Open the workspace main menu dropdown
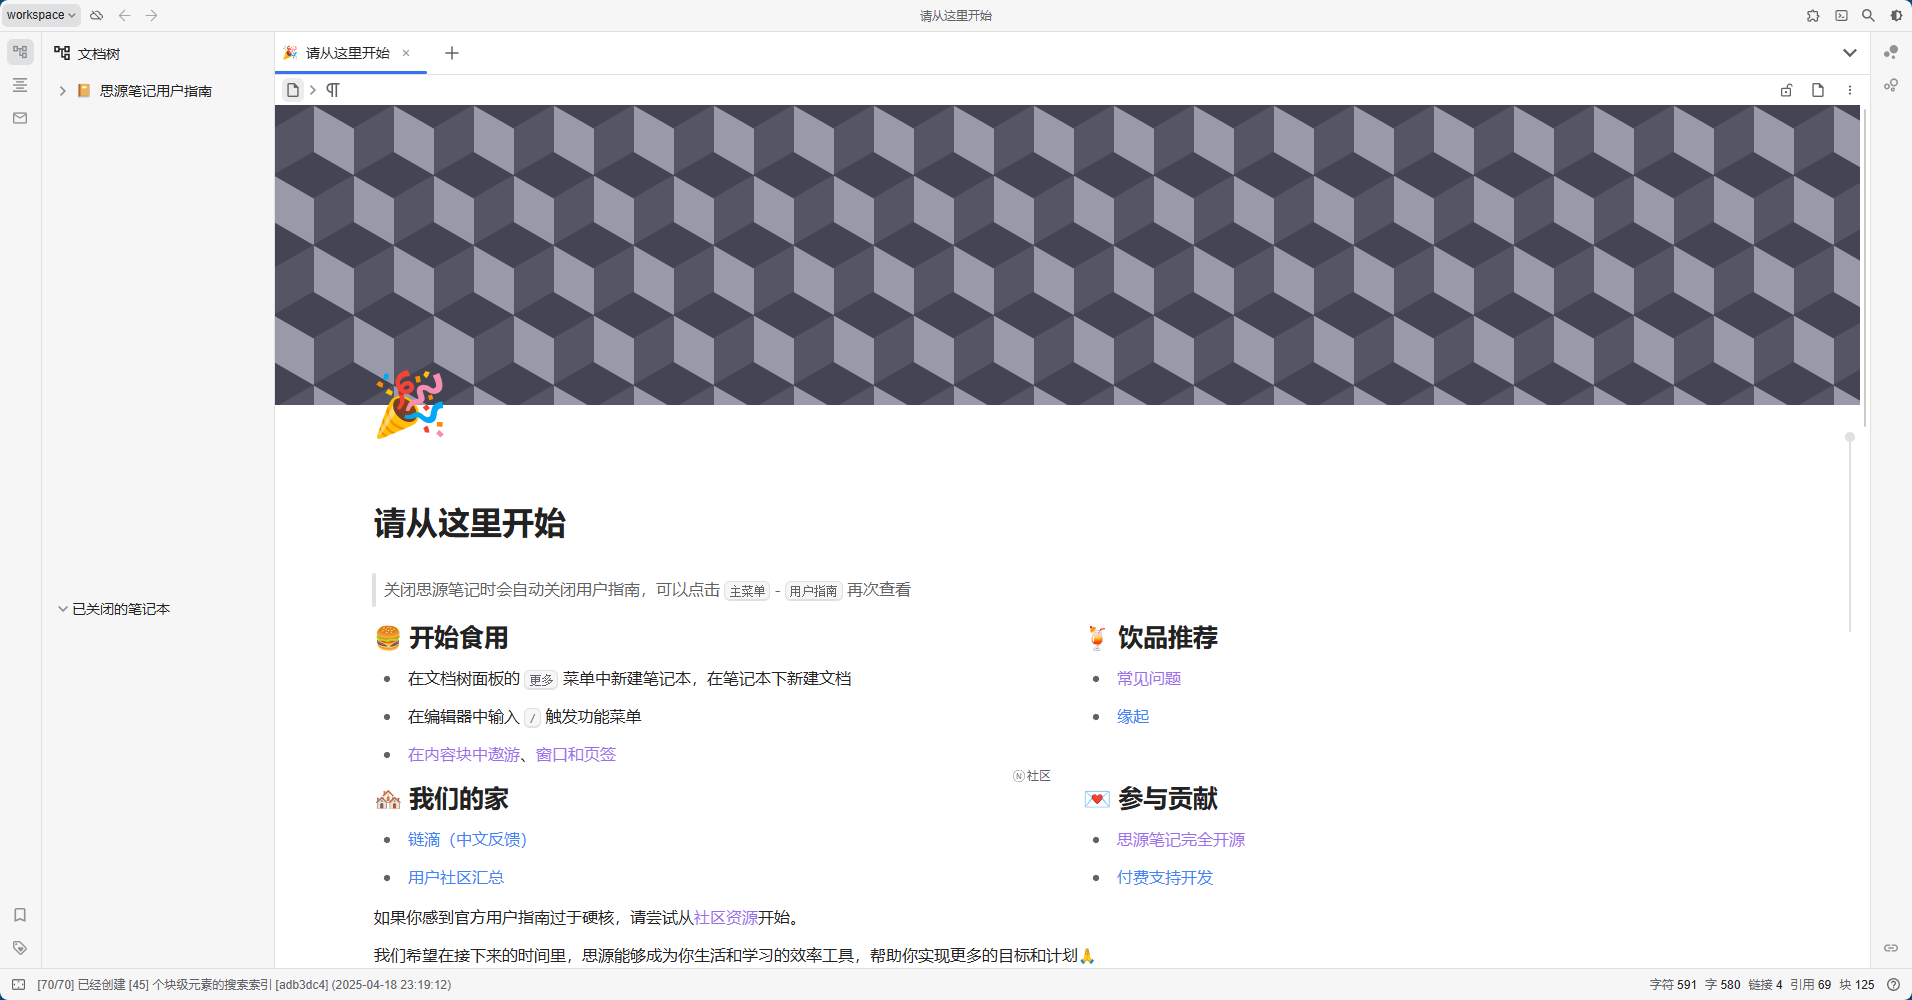1912x1000 pixels. coord(41,15)
